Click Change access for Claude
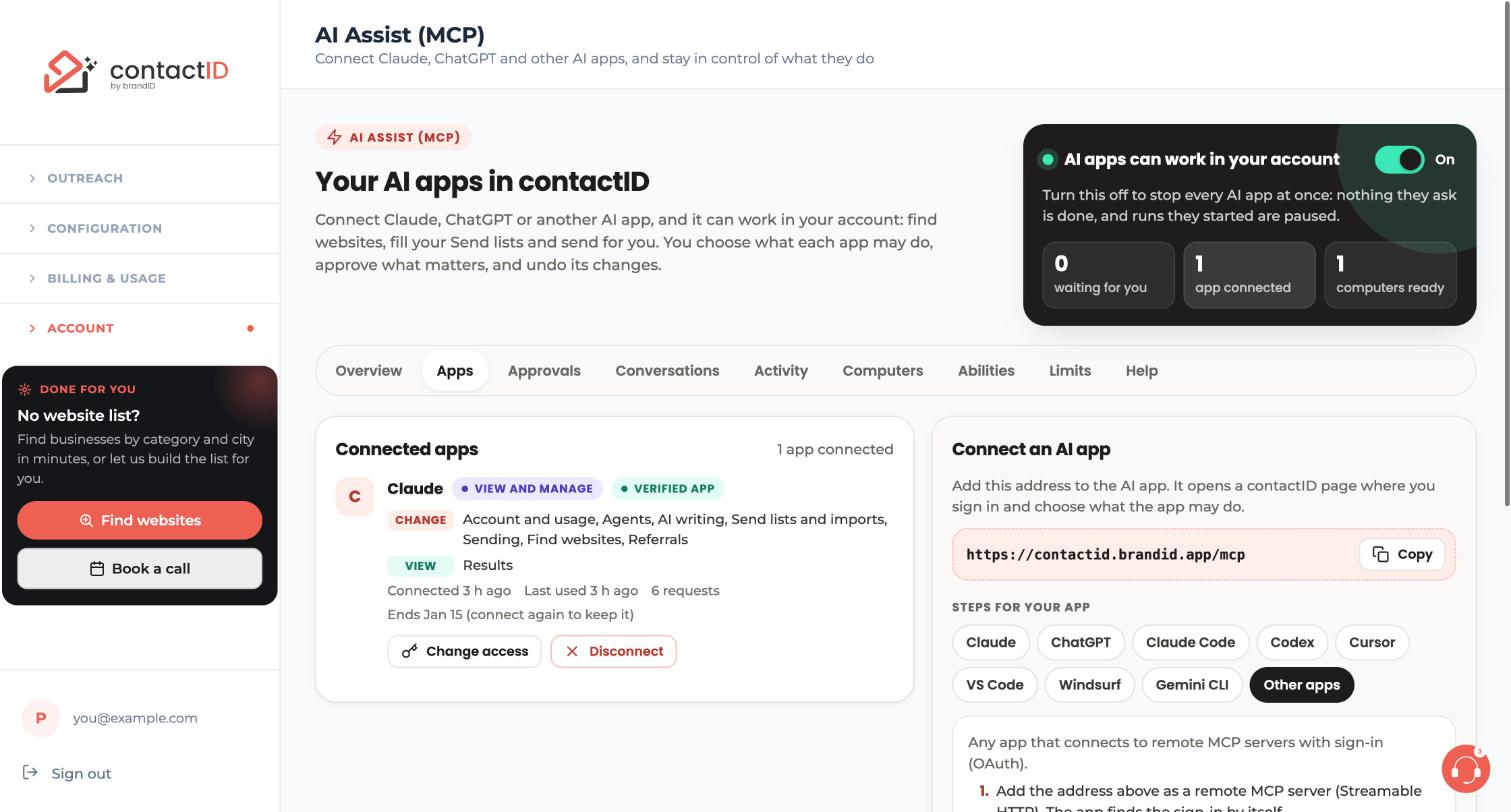The width and height of the screenshot is (1511, 812). [465, 651]
